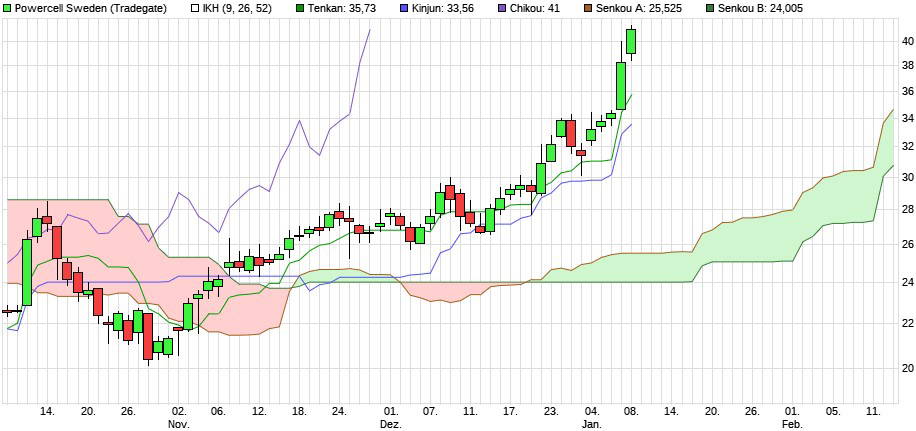This screenshot has height=431, width=916.
Task: Click the 06. date label in November
Action: pyautogui.click(x=219, y=411)
